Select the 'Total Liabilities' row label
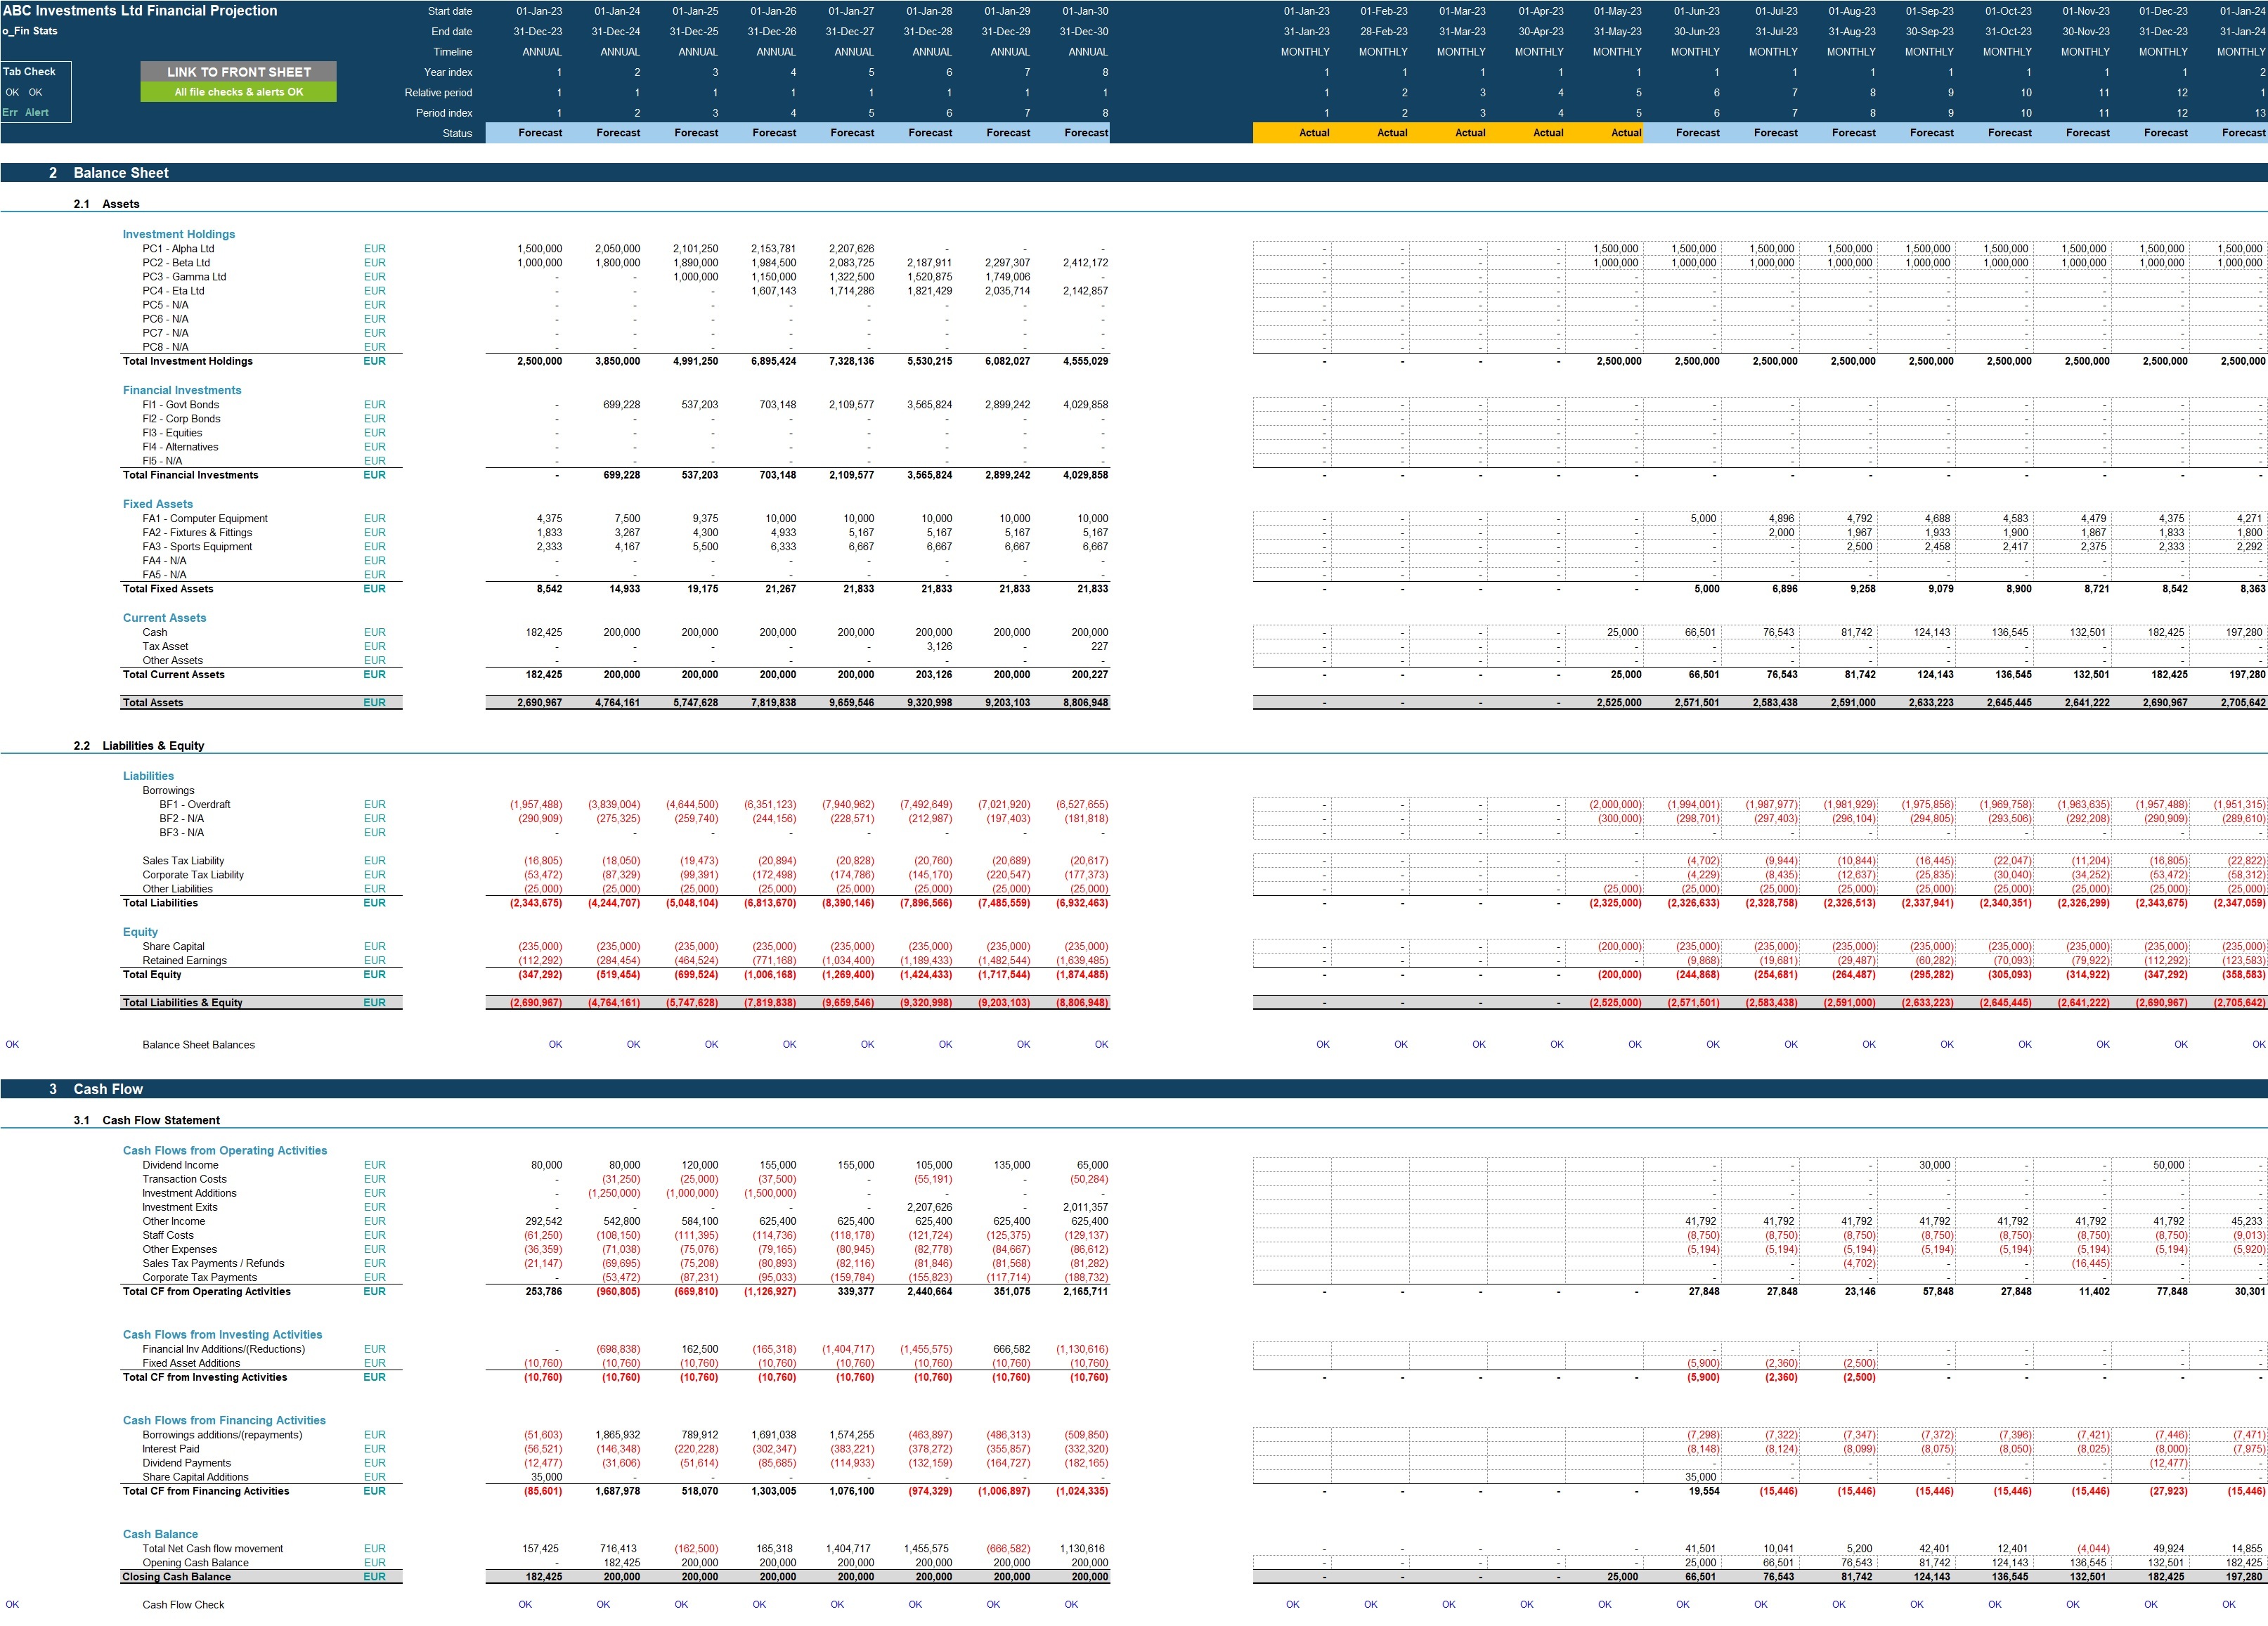 click(160, 903)
